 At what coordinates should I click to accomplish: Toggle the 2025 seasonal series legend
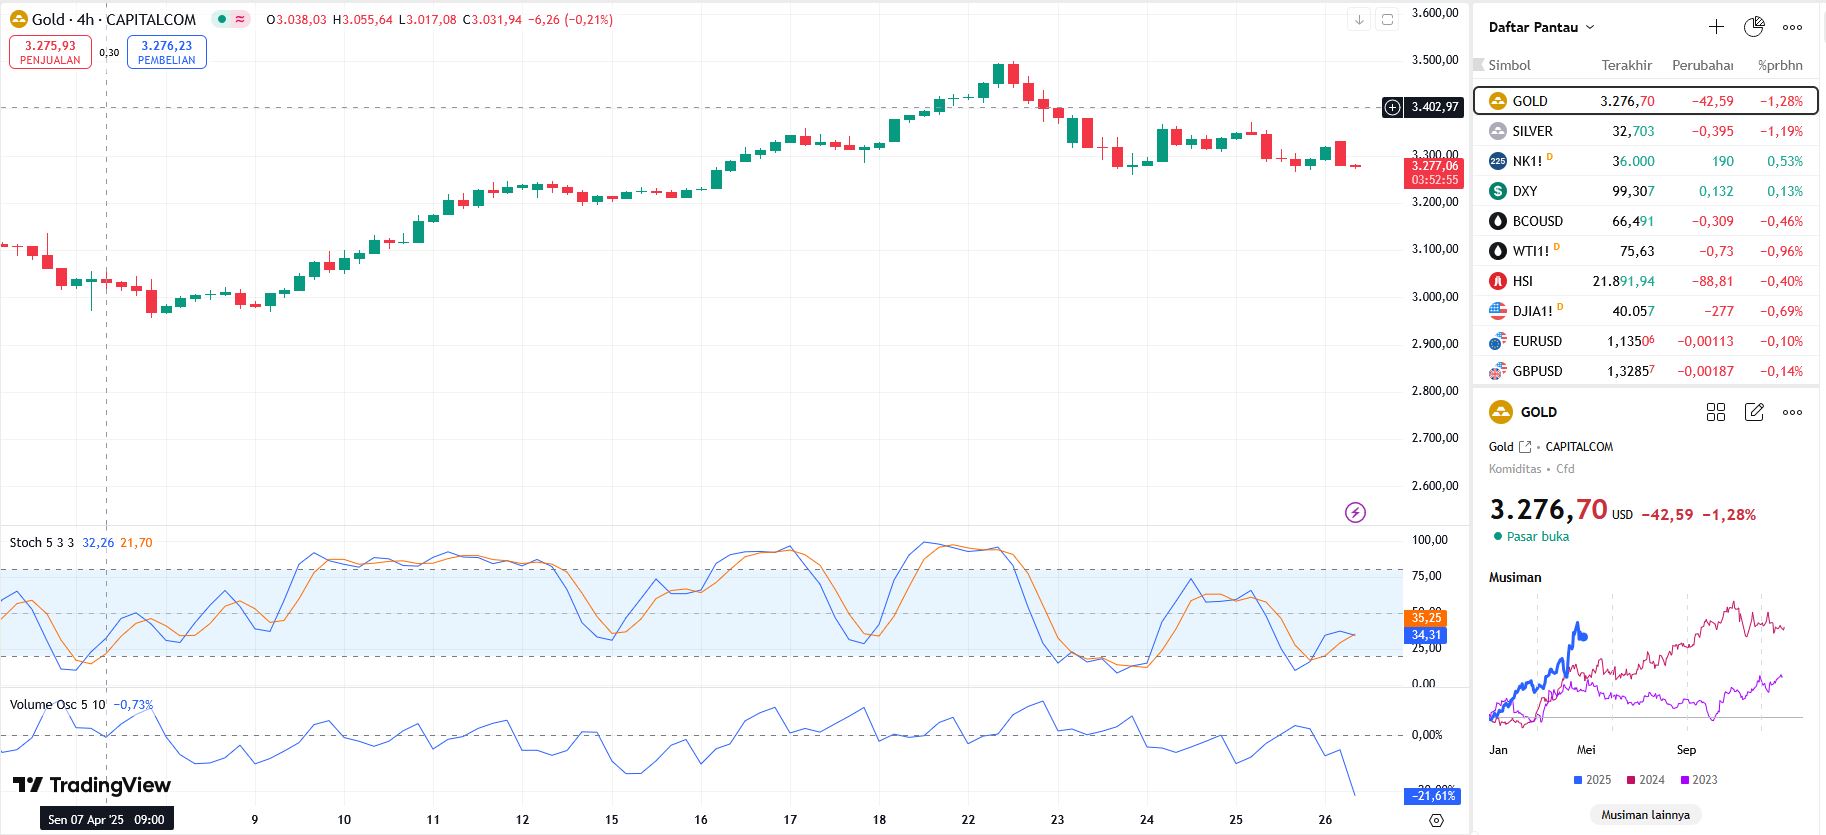coord(1592,780)
